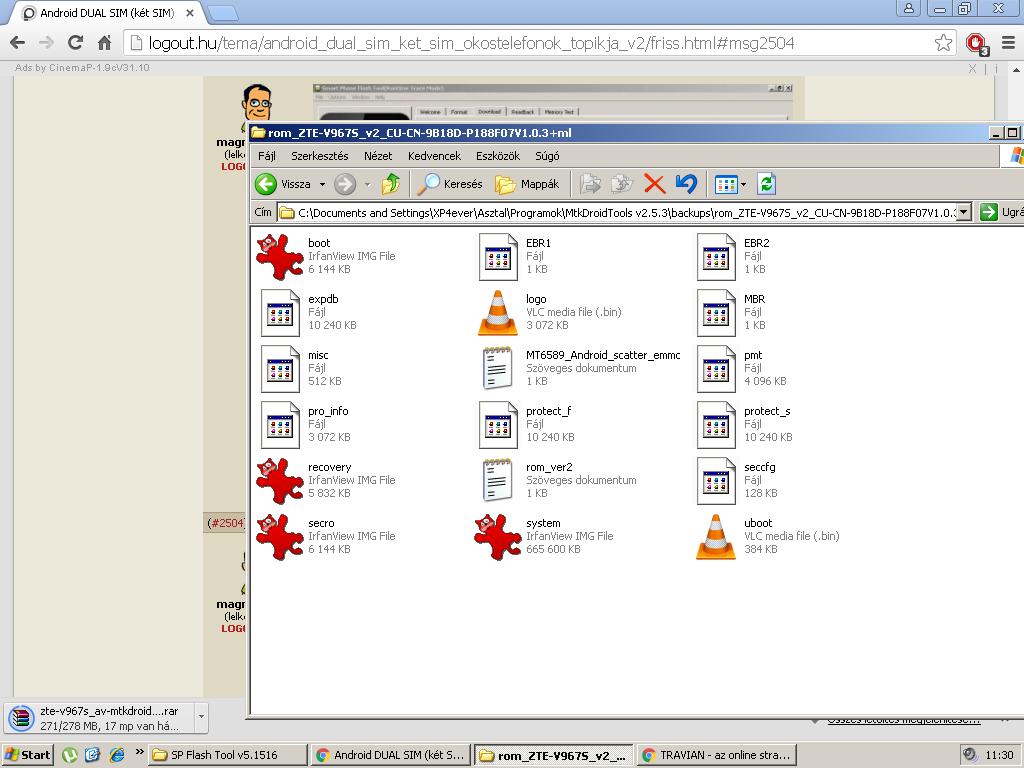This screenshot has height=768, width=1024.
Task: Open download item zte-v967s rar options arrow
Action: (201, 717)
